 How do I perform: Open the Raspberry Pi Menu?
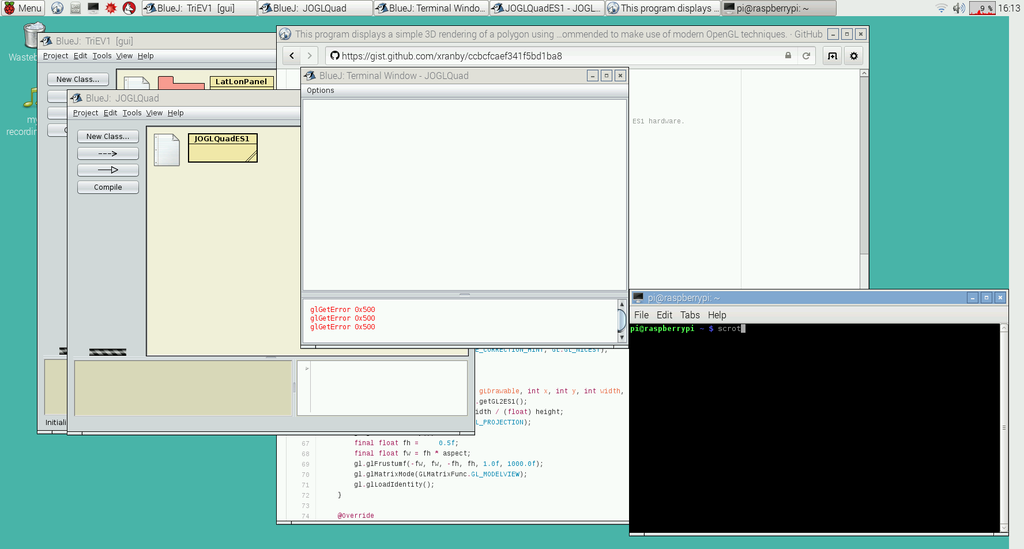pos(22,8)
